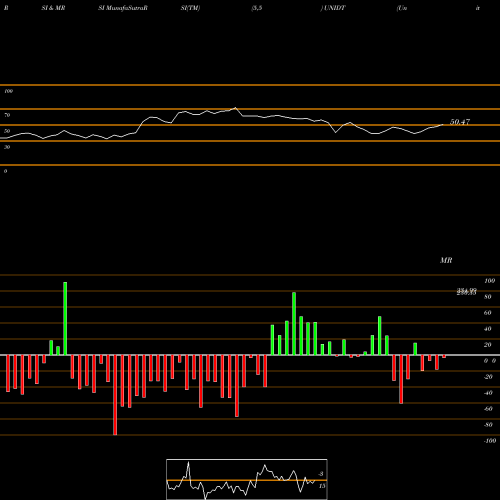Click the RSI axis label 30
Viewport: 500px width, 500px height.
pyautogui.click(x=7, y=147)
